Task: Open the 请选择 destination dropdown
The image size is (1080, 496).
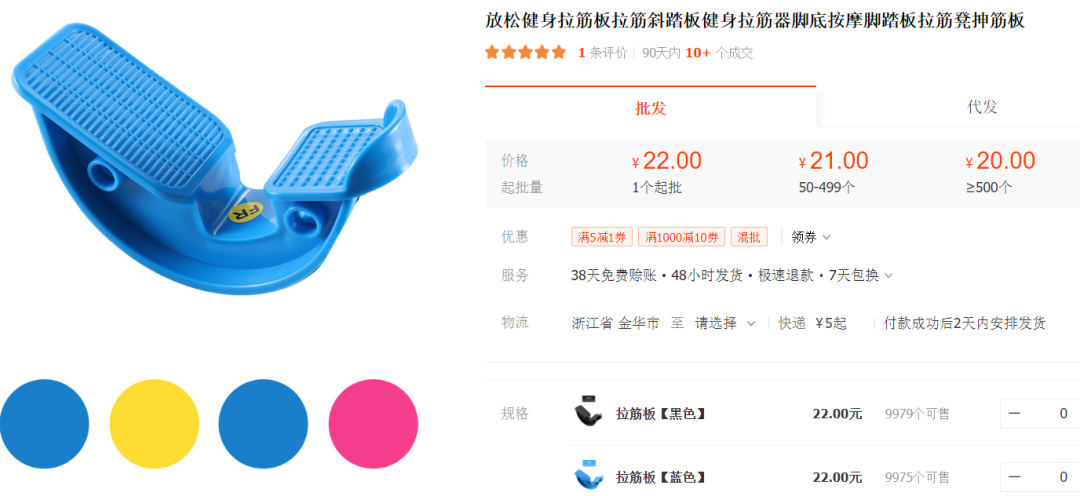Action: click(725, 323)
